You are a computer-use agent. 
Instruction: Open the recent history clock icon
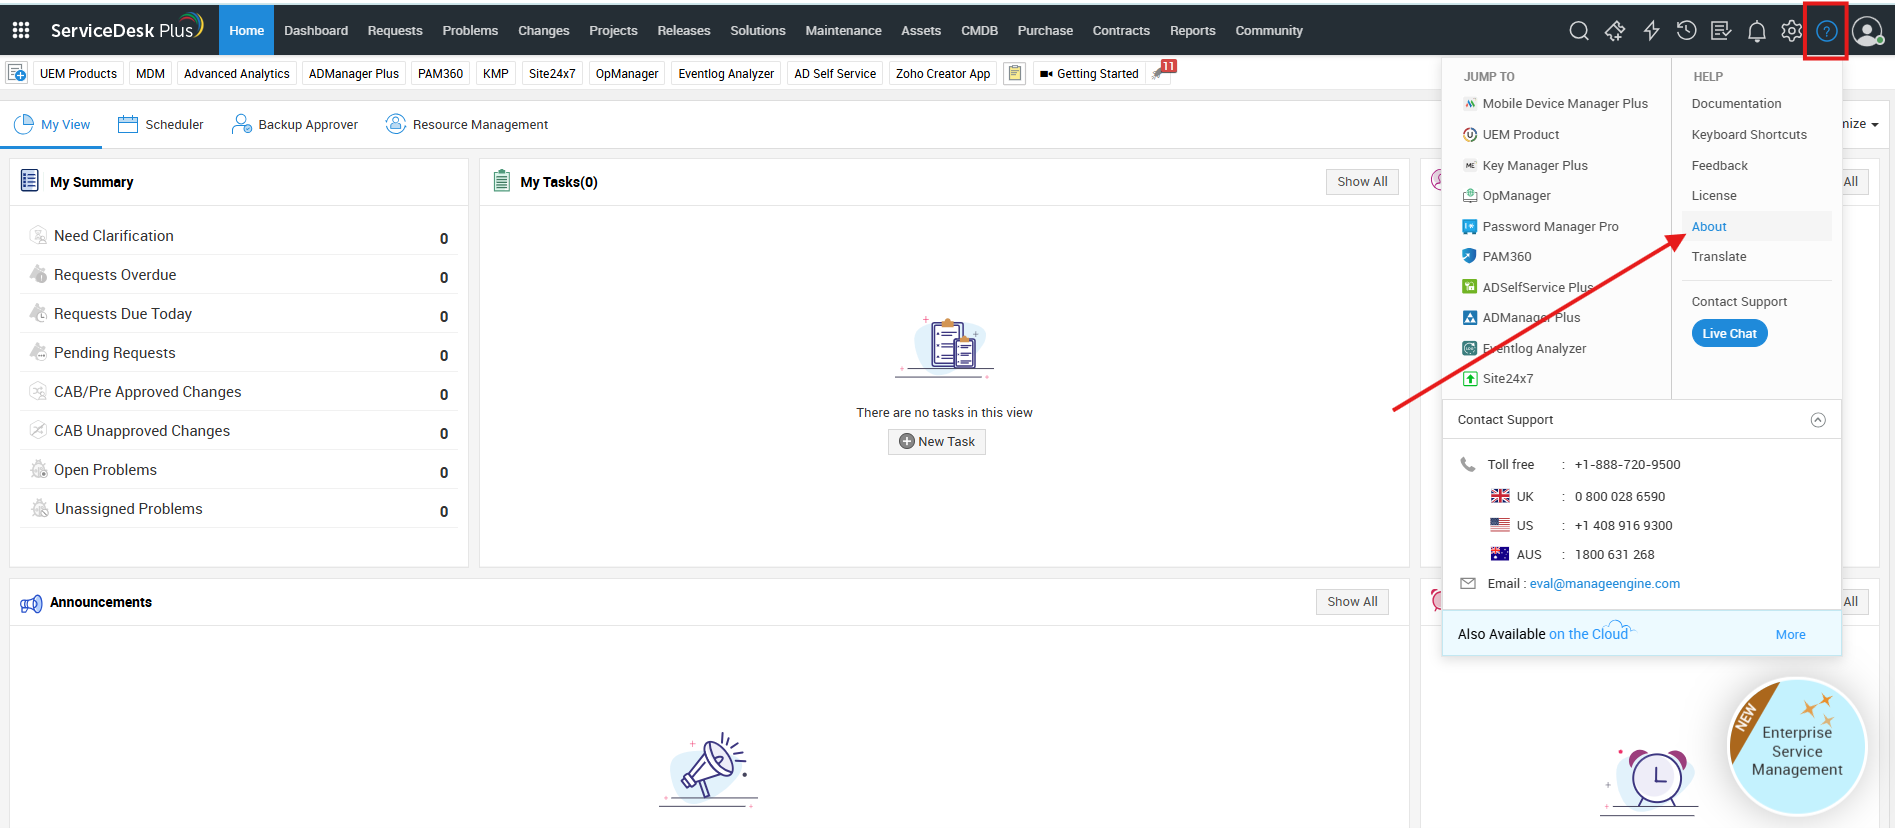pyautogui.click(x=1686, y=31)
